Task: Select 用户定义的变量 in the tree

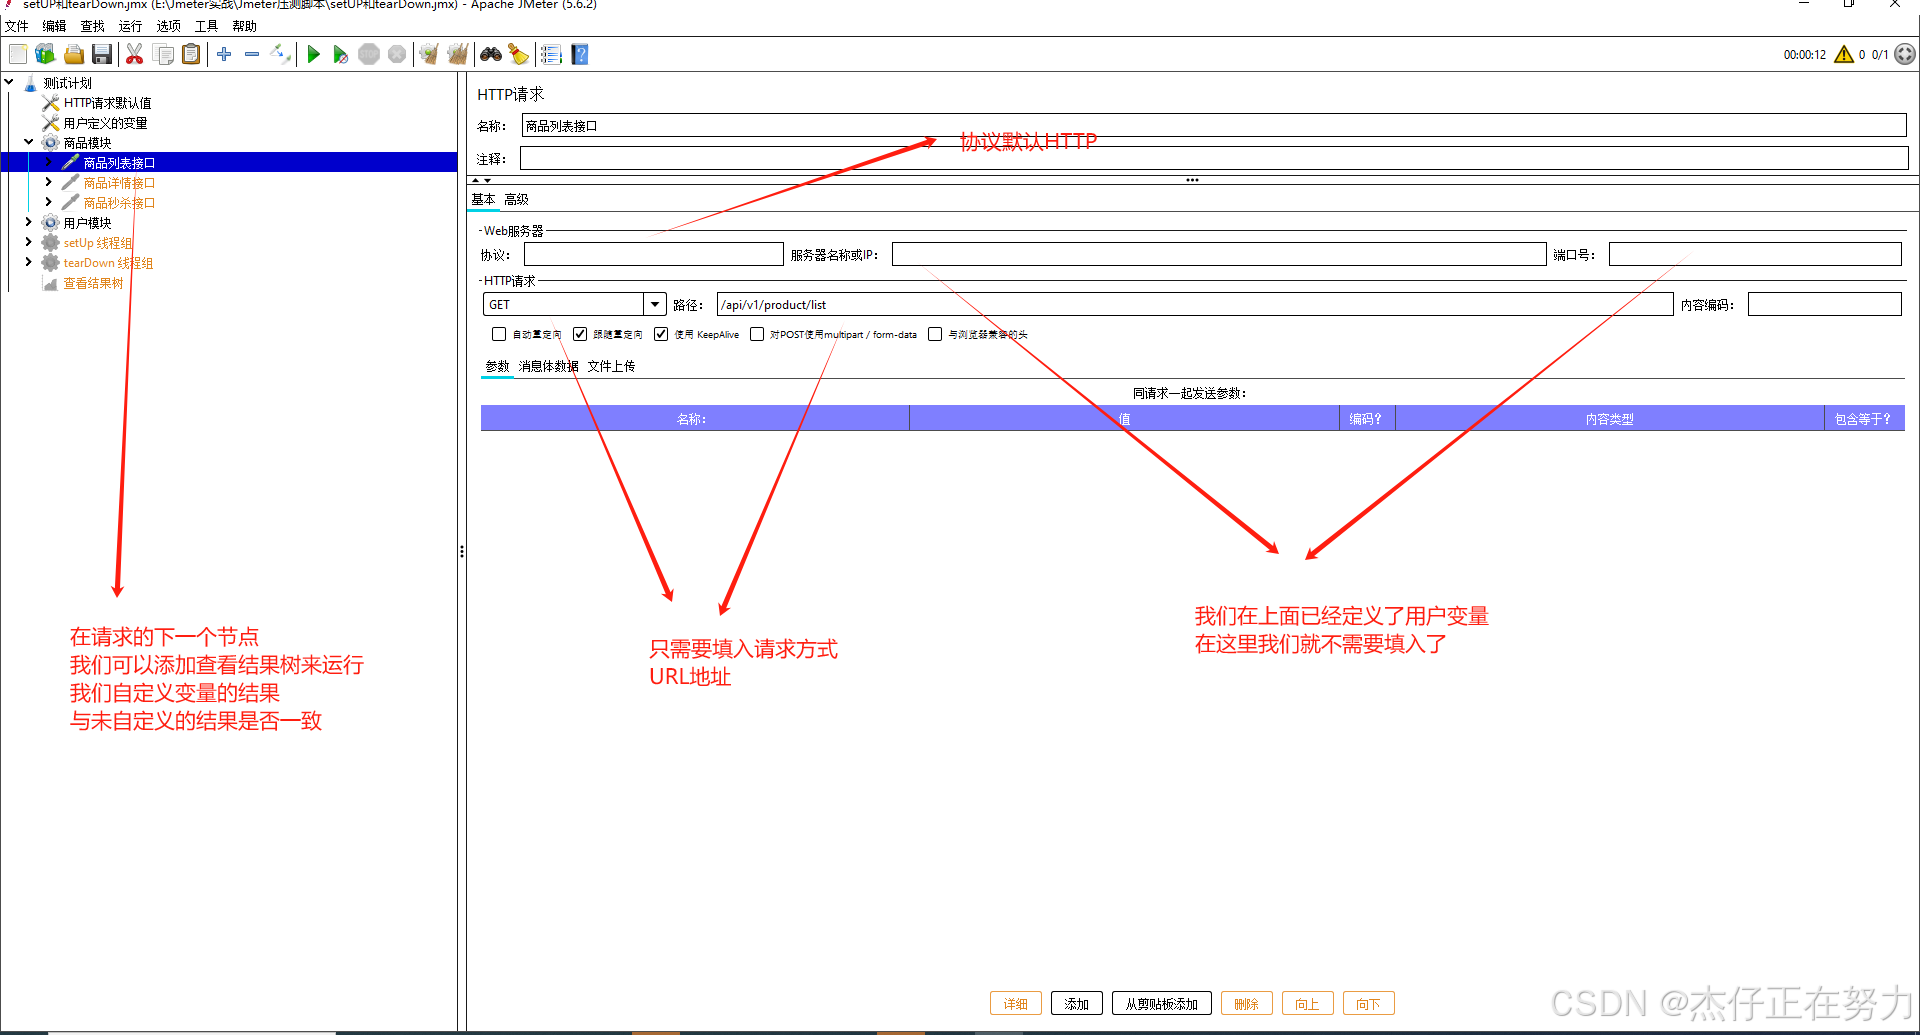Action: [105, 123]
